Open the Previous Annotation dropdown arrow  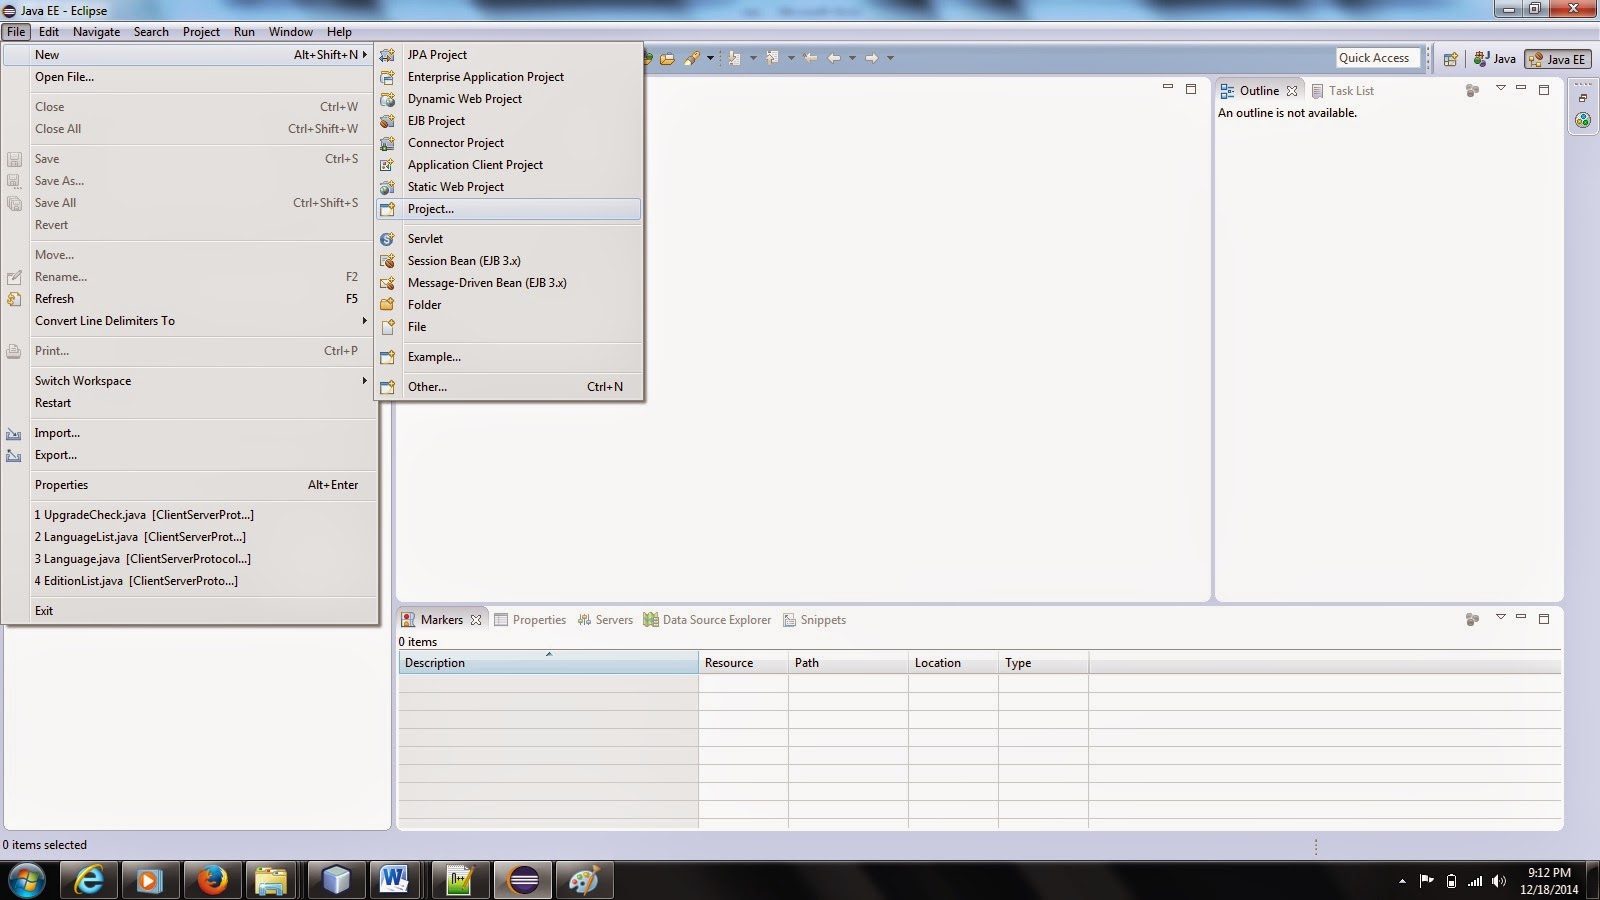click(x=791, y=58)
